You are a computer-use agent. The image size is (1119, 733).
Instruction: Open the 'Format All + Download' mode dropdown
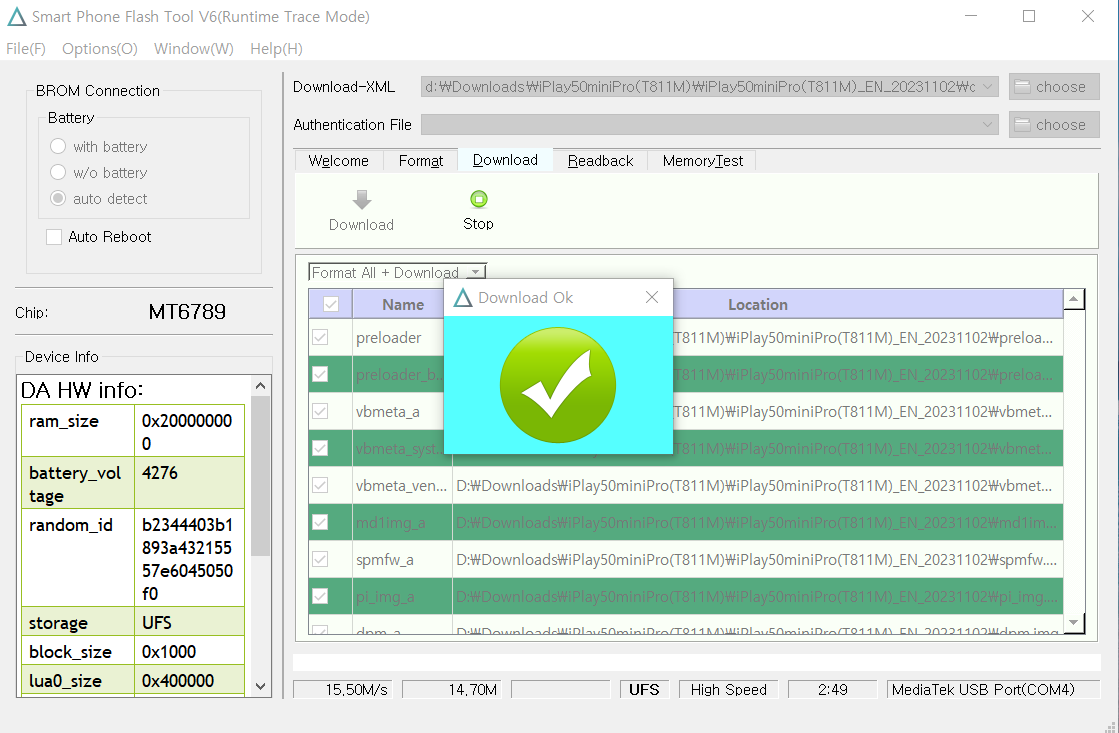coord(475,273)
